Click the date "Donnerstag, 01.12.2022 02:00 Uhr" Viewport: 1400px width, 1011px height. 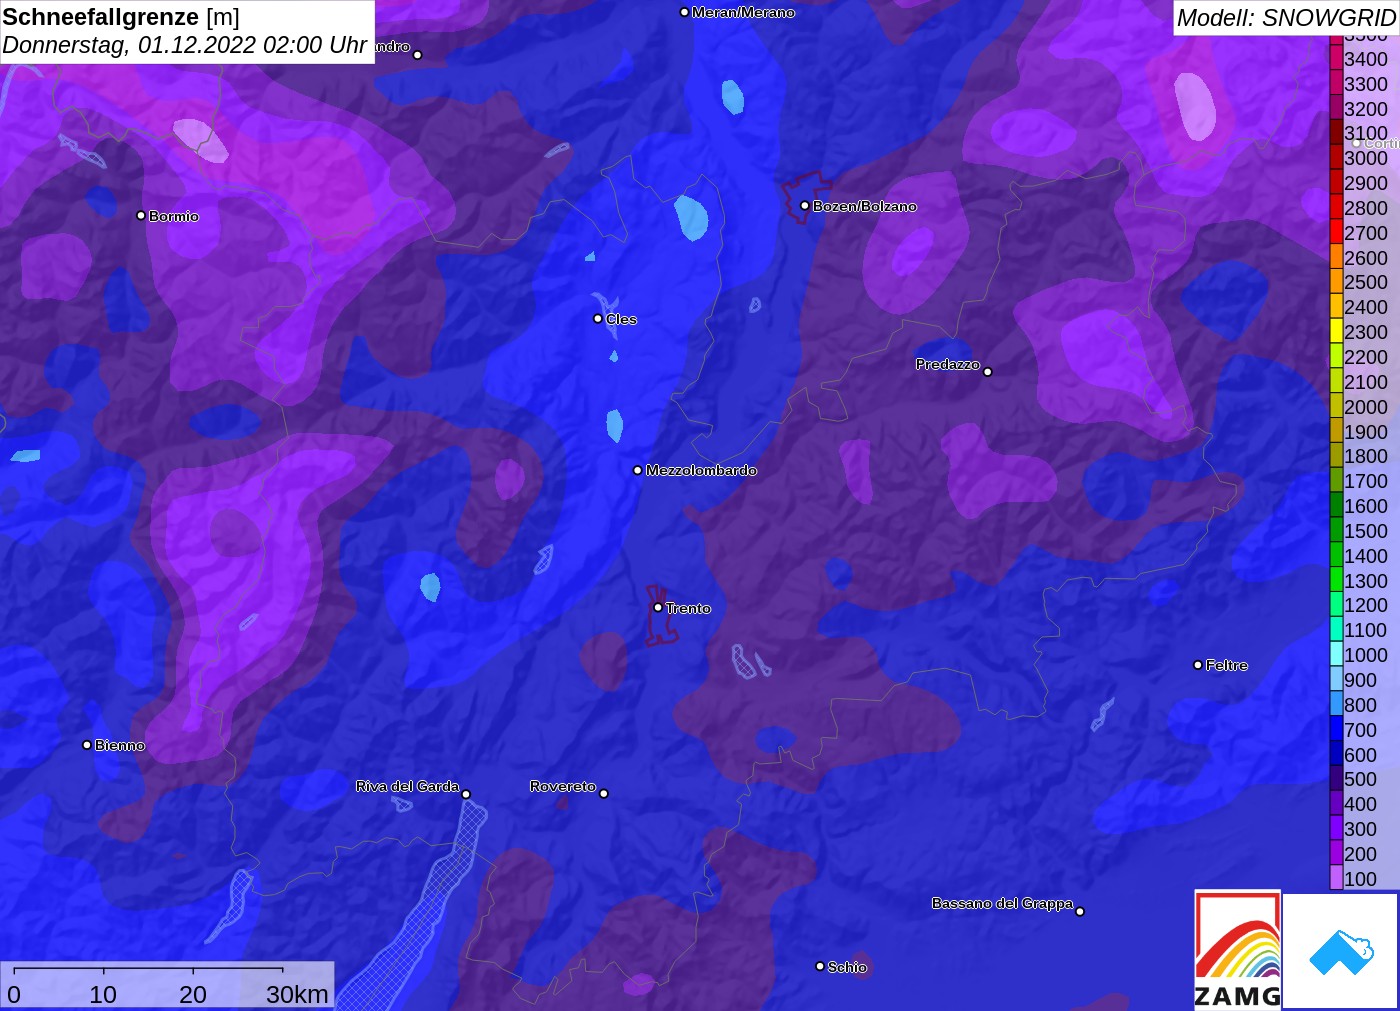click(x=185, y=45)
